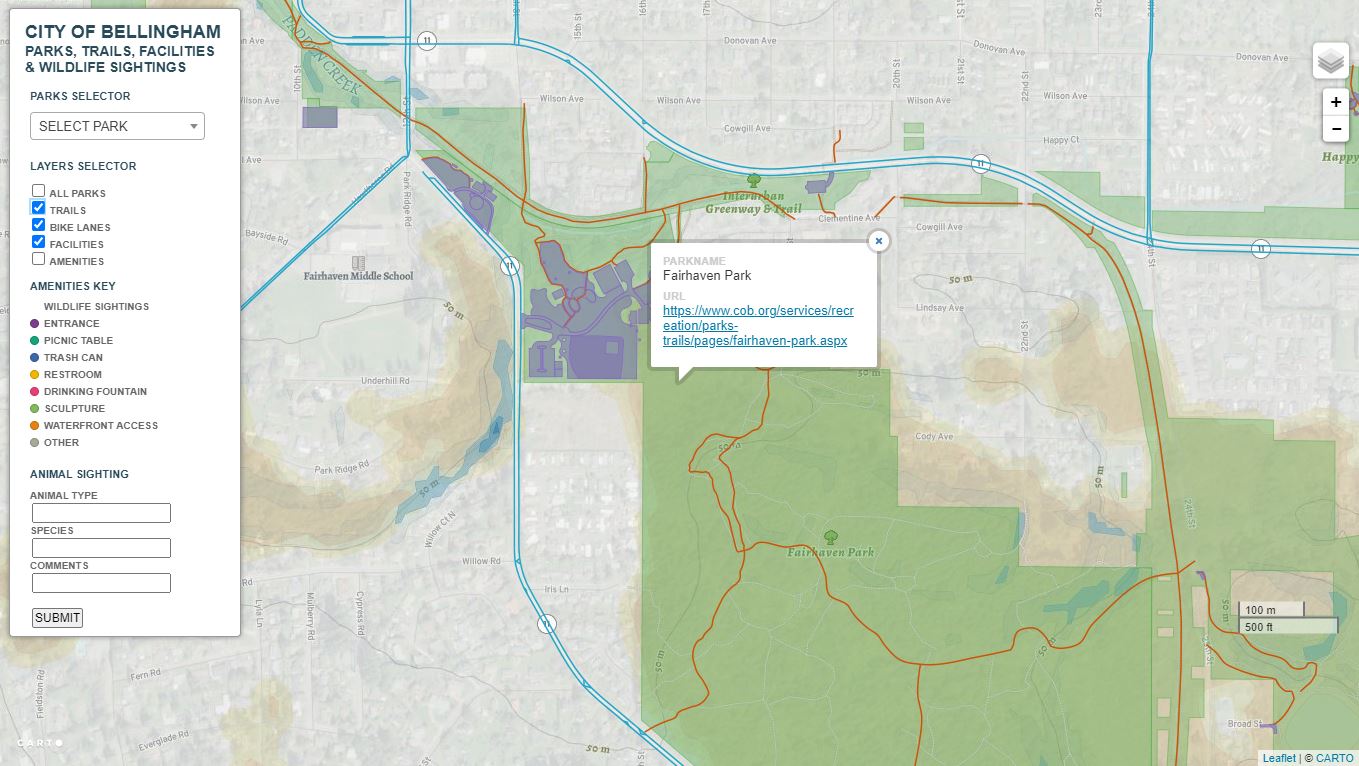Click the Interurban Greenway & Trail label

(754, 203)
